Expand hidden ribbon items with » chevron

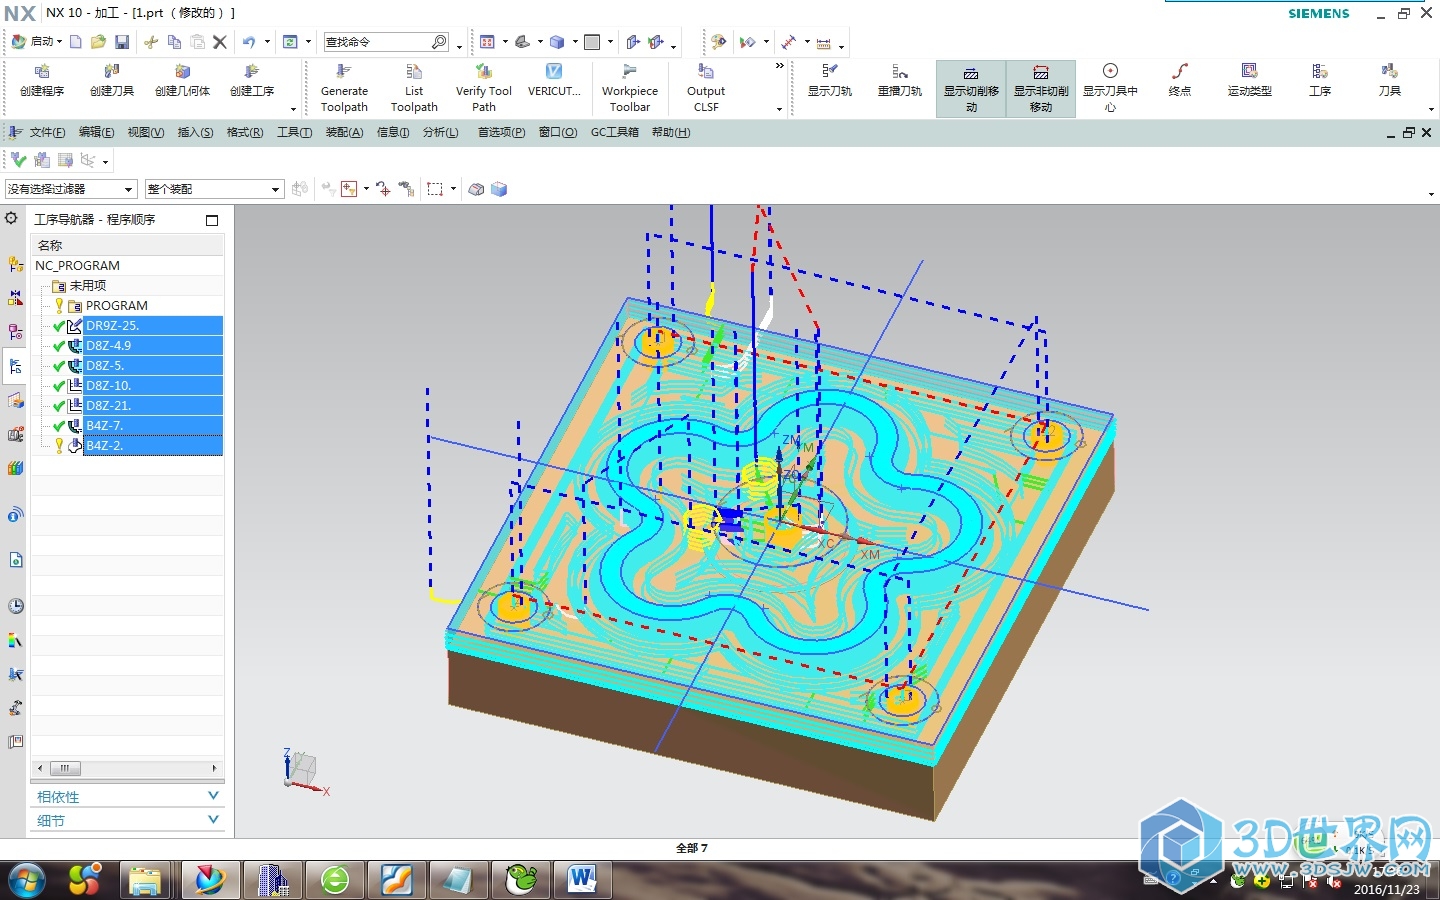(780, 66)
